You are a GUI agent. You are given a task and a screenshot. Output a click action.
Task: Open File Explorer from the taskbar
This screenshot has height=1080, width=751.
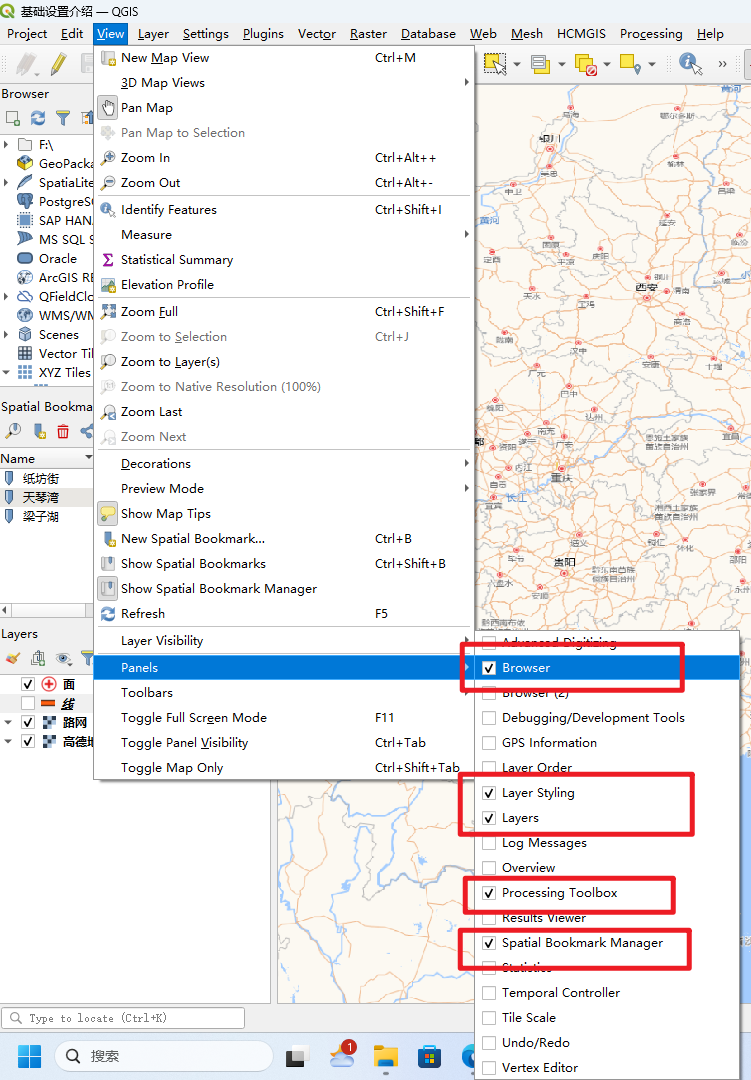tap(386, 1056)
